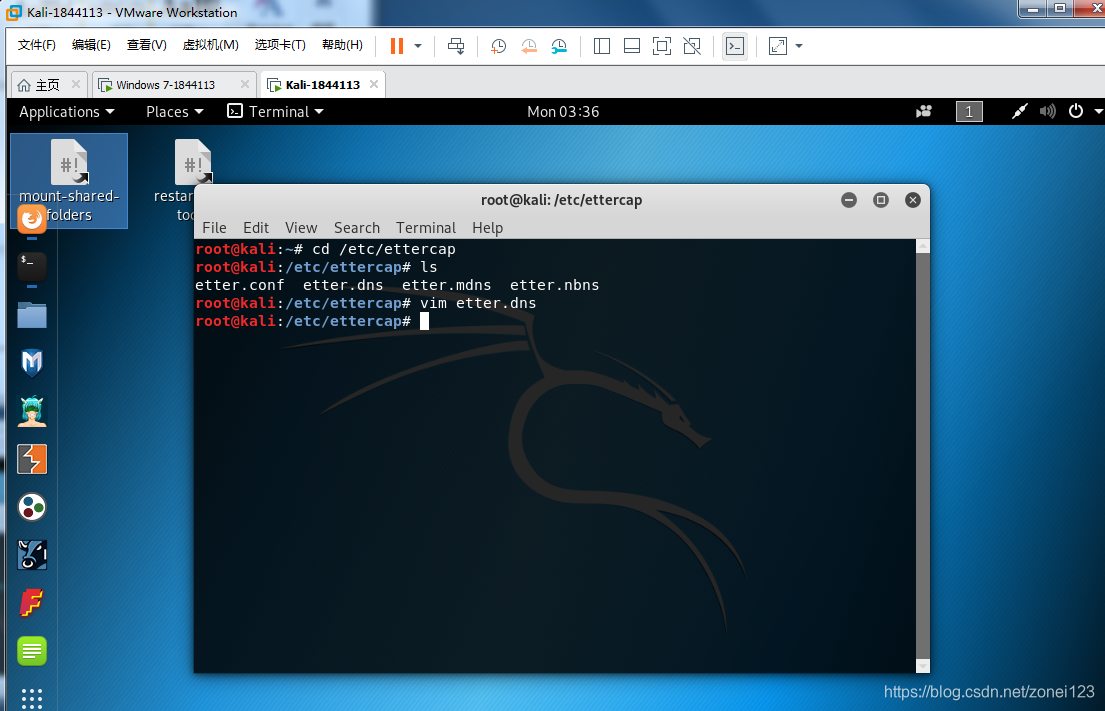This screenshot has height=711, width=1105.
Task: Click the Mon 03:36 clock
Action: coord(563,111)
